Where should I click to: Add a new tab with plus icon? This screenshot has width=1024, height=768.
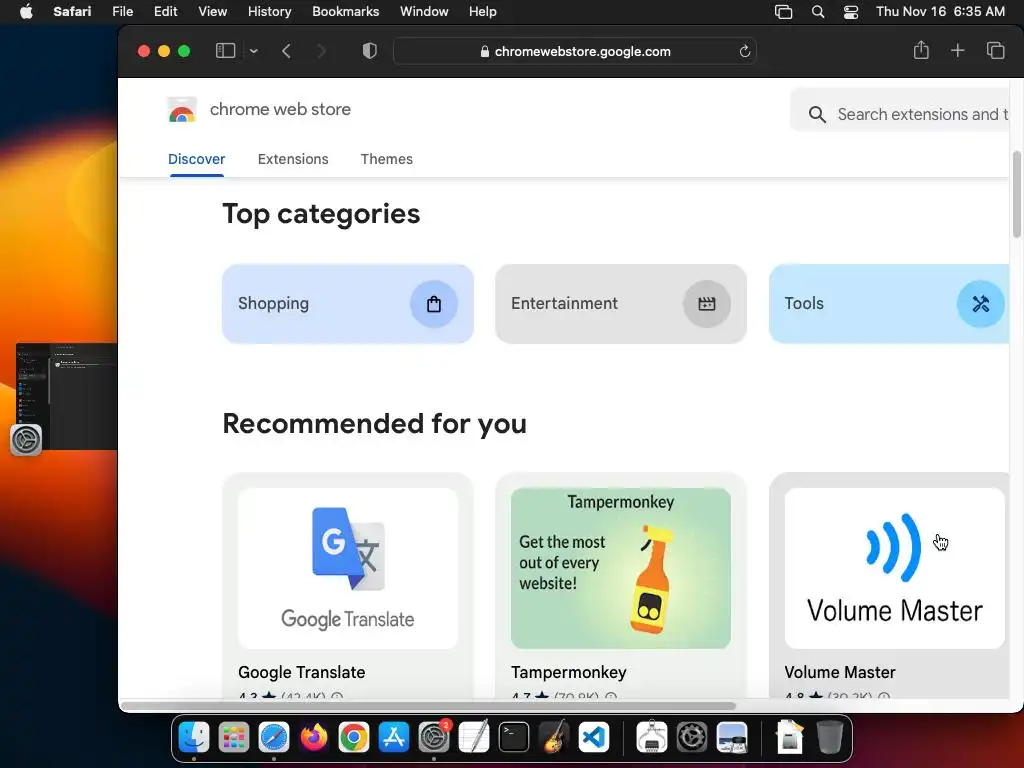(x=957, y=50)
